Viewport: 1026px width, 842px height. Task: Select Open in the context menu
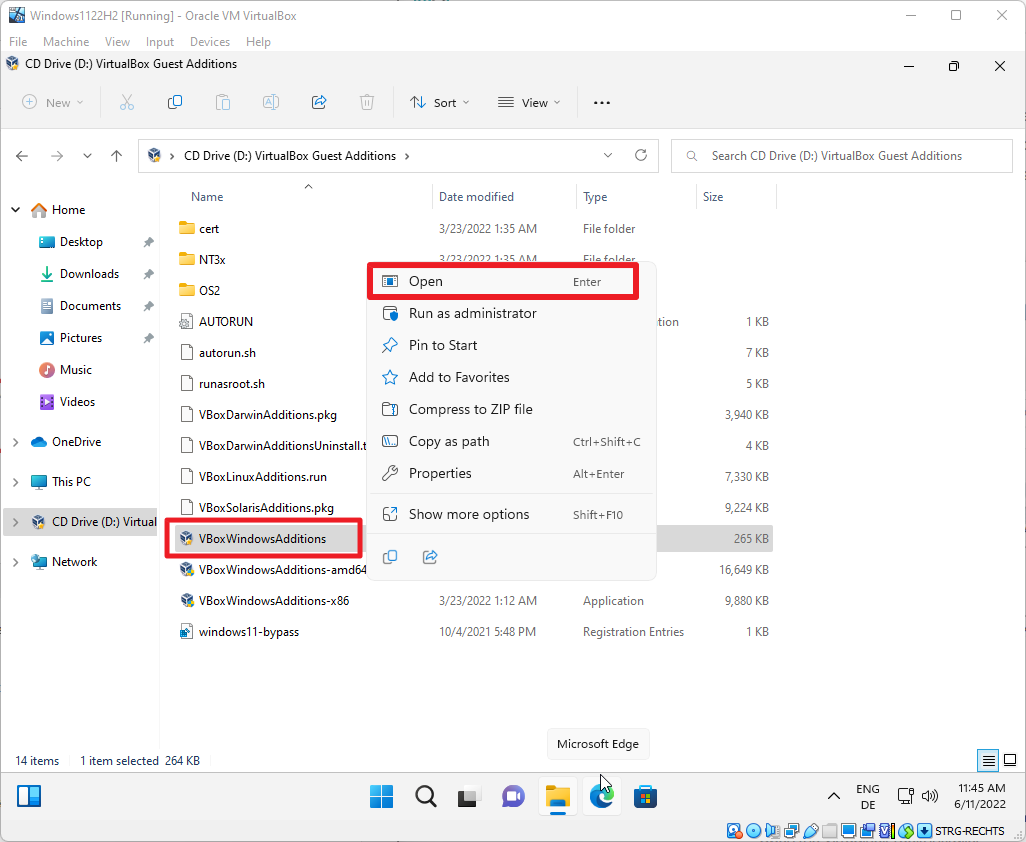(503, 281)
